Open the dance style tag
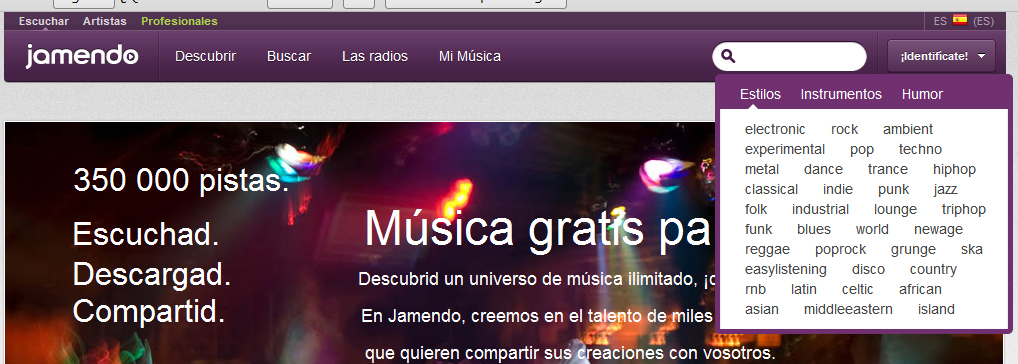 823,169
